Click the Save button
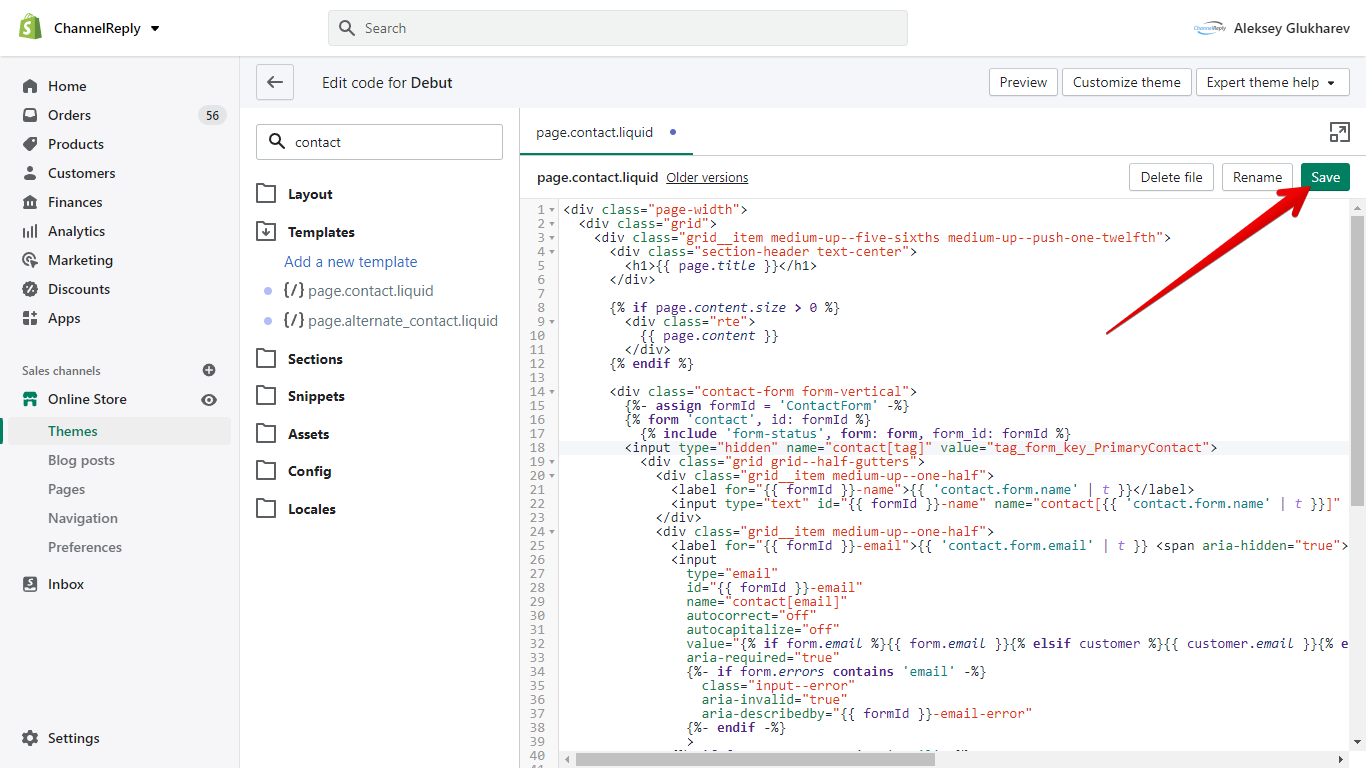Image resolution: width=1366 pixels, height=768 pixels. (1325, 177)
